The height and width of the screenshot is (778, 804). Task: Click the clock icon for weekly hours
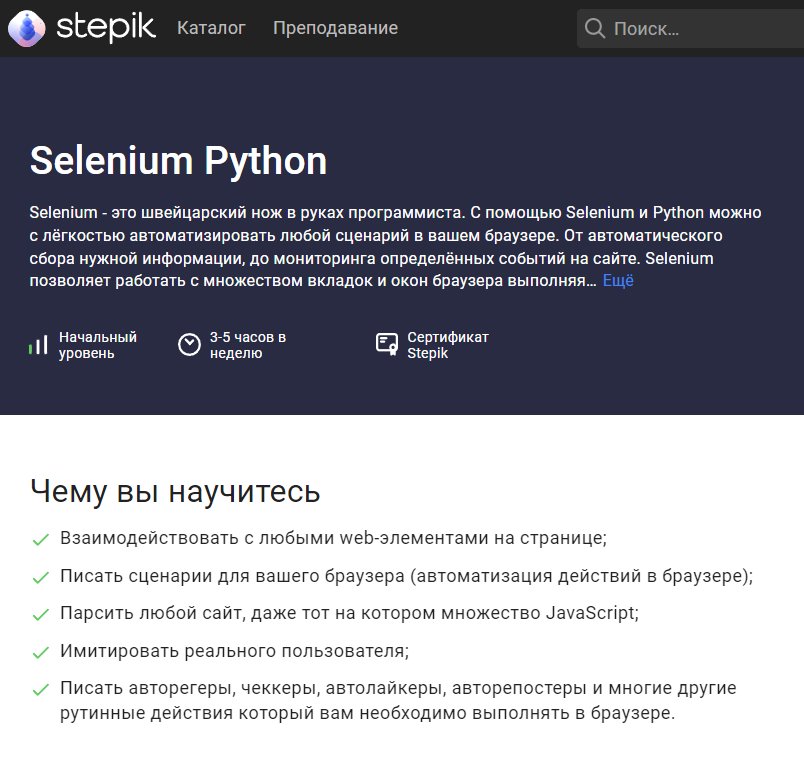pos(189,345)
